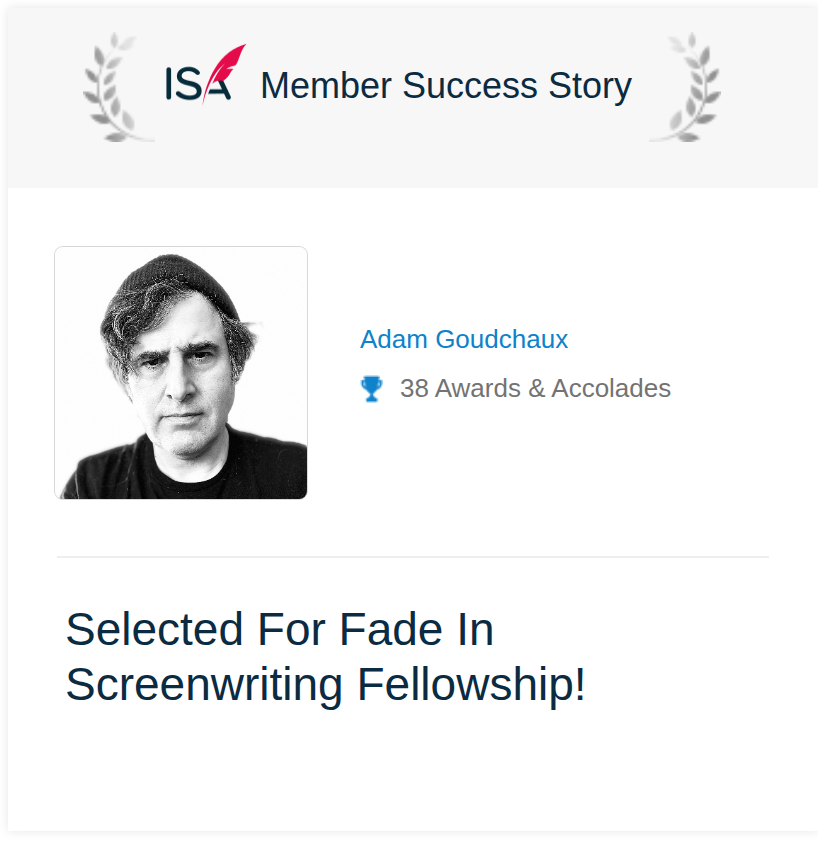Open the Selected For Fade In headline
Viewport: 818px width, 850px height.
pyautogui.click(x=280, y=629)
